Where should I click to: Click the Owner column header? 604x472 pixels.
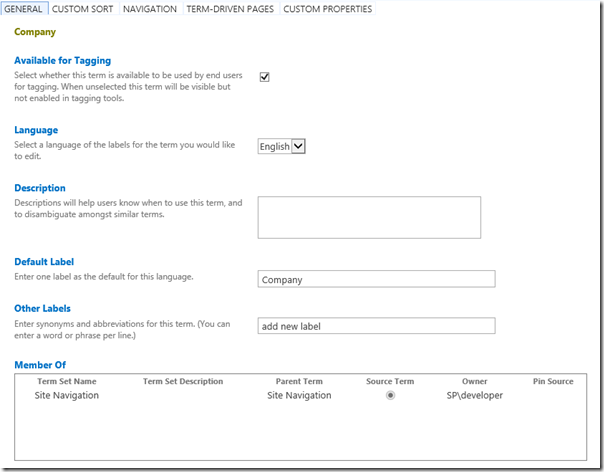(x=474, y=381)
